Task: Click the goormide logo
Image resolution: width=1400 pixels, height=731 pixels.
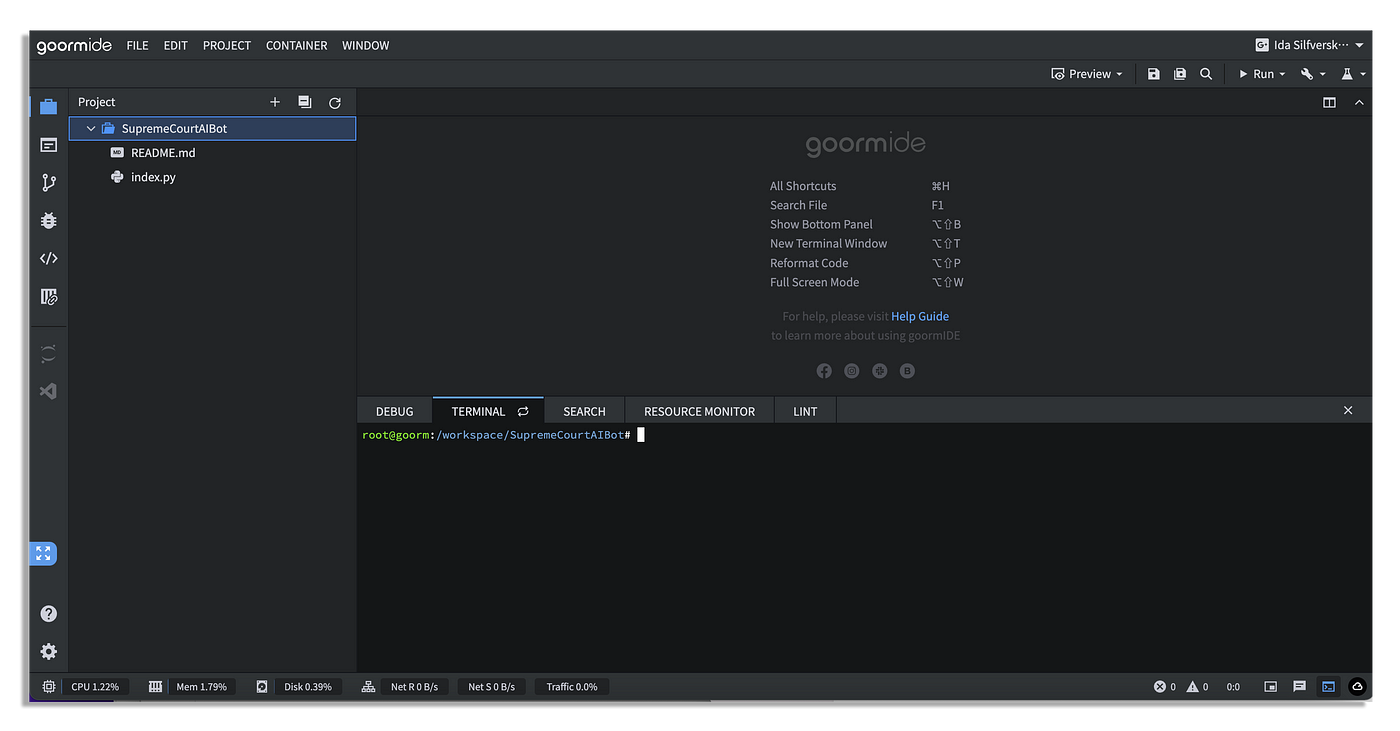Action: pyautogui.click(x=73, y=46)
